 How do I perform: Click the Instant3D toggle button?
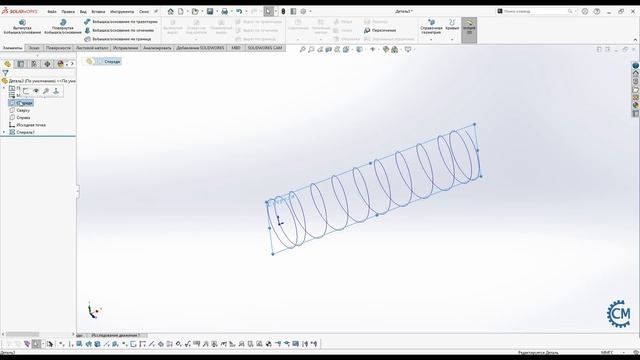(469, 29)
